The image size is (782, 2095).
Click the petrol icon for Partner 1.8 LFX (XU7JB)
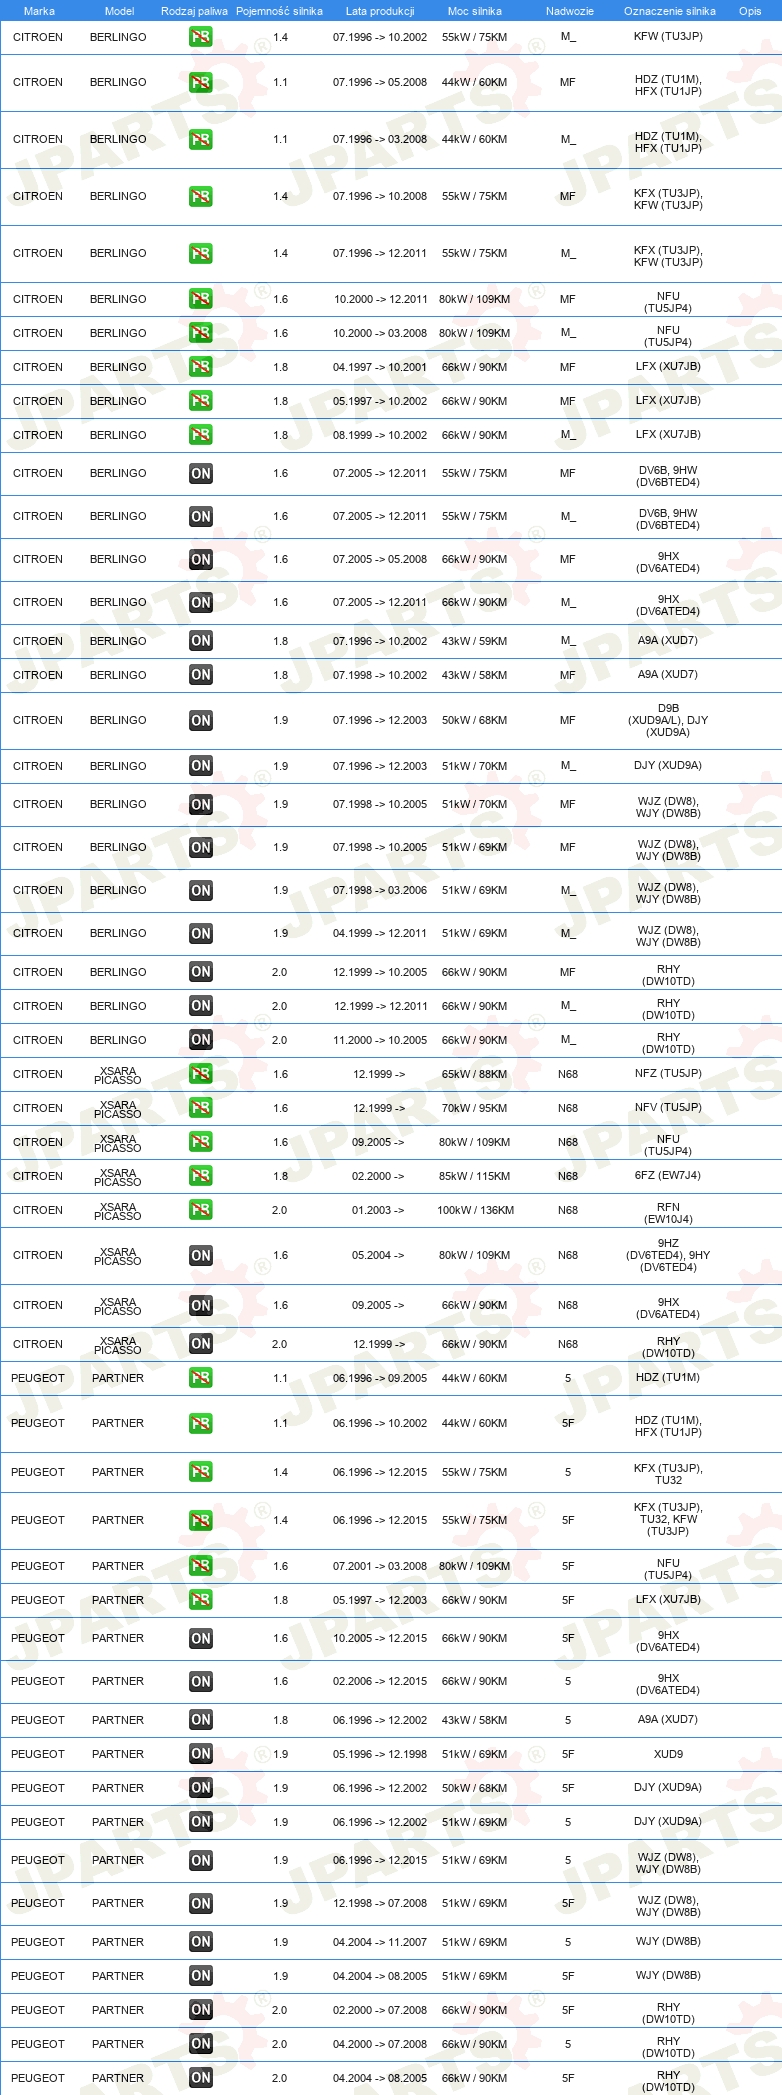201,1600
